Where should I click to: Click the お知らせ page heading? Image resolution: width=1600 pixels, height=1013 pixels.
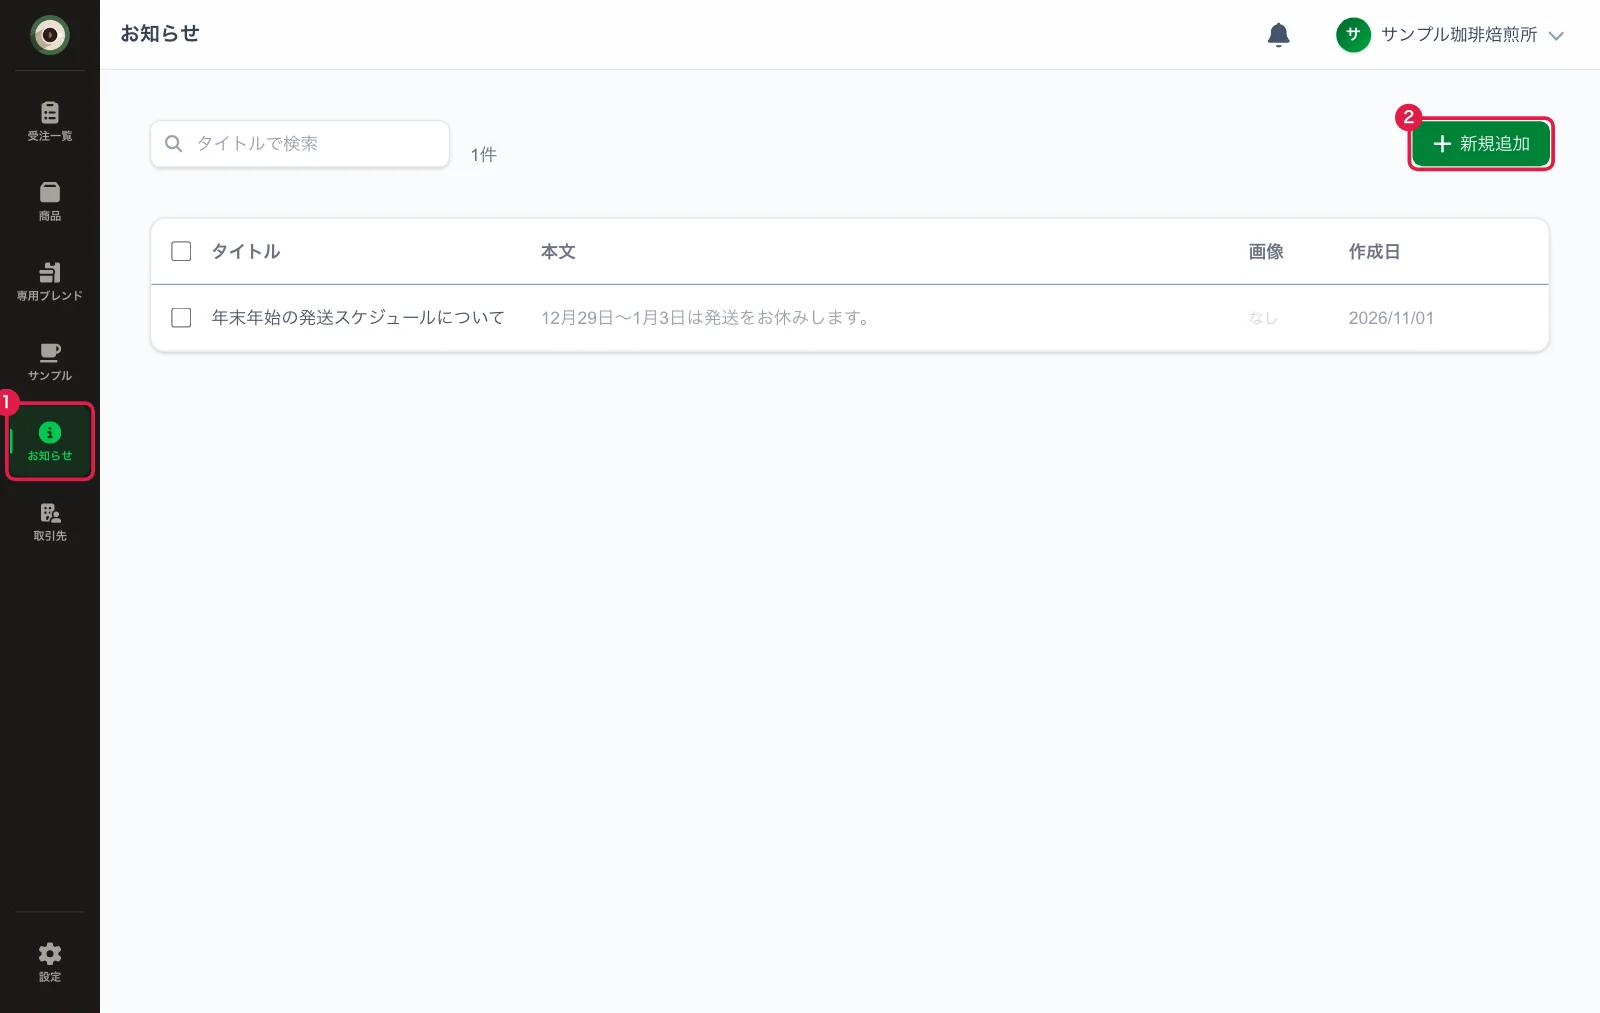[x=160, y=33]
